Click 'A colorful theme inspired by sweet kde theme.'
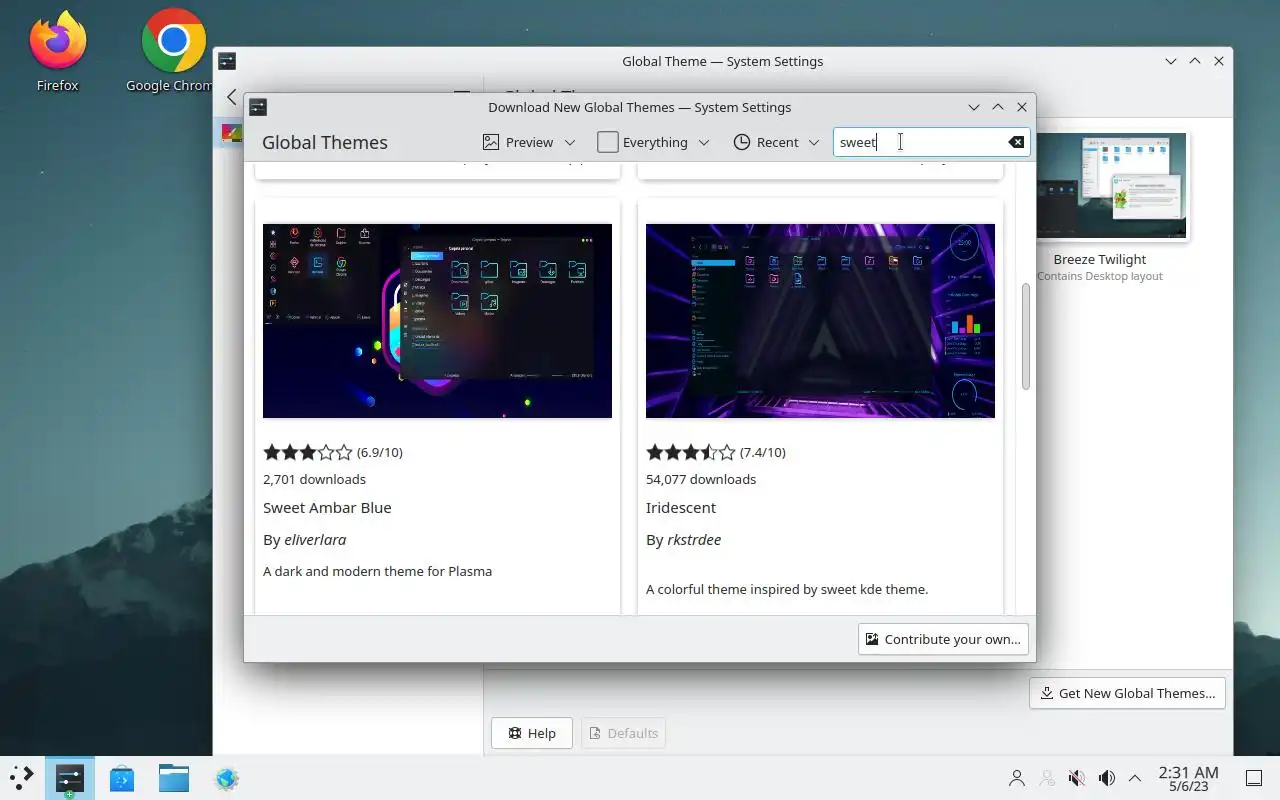1280x800 pixels. [787, 589]
